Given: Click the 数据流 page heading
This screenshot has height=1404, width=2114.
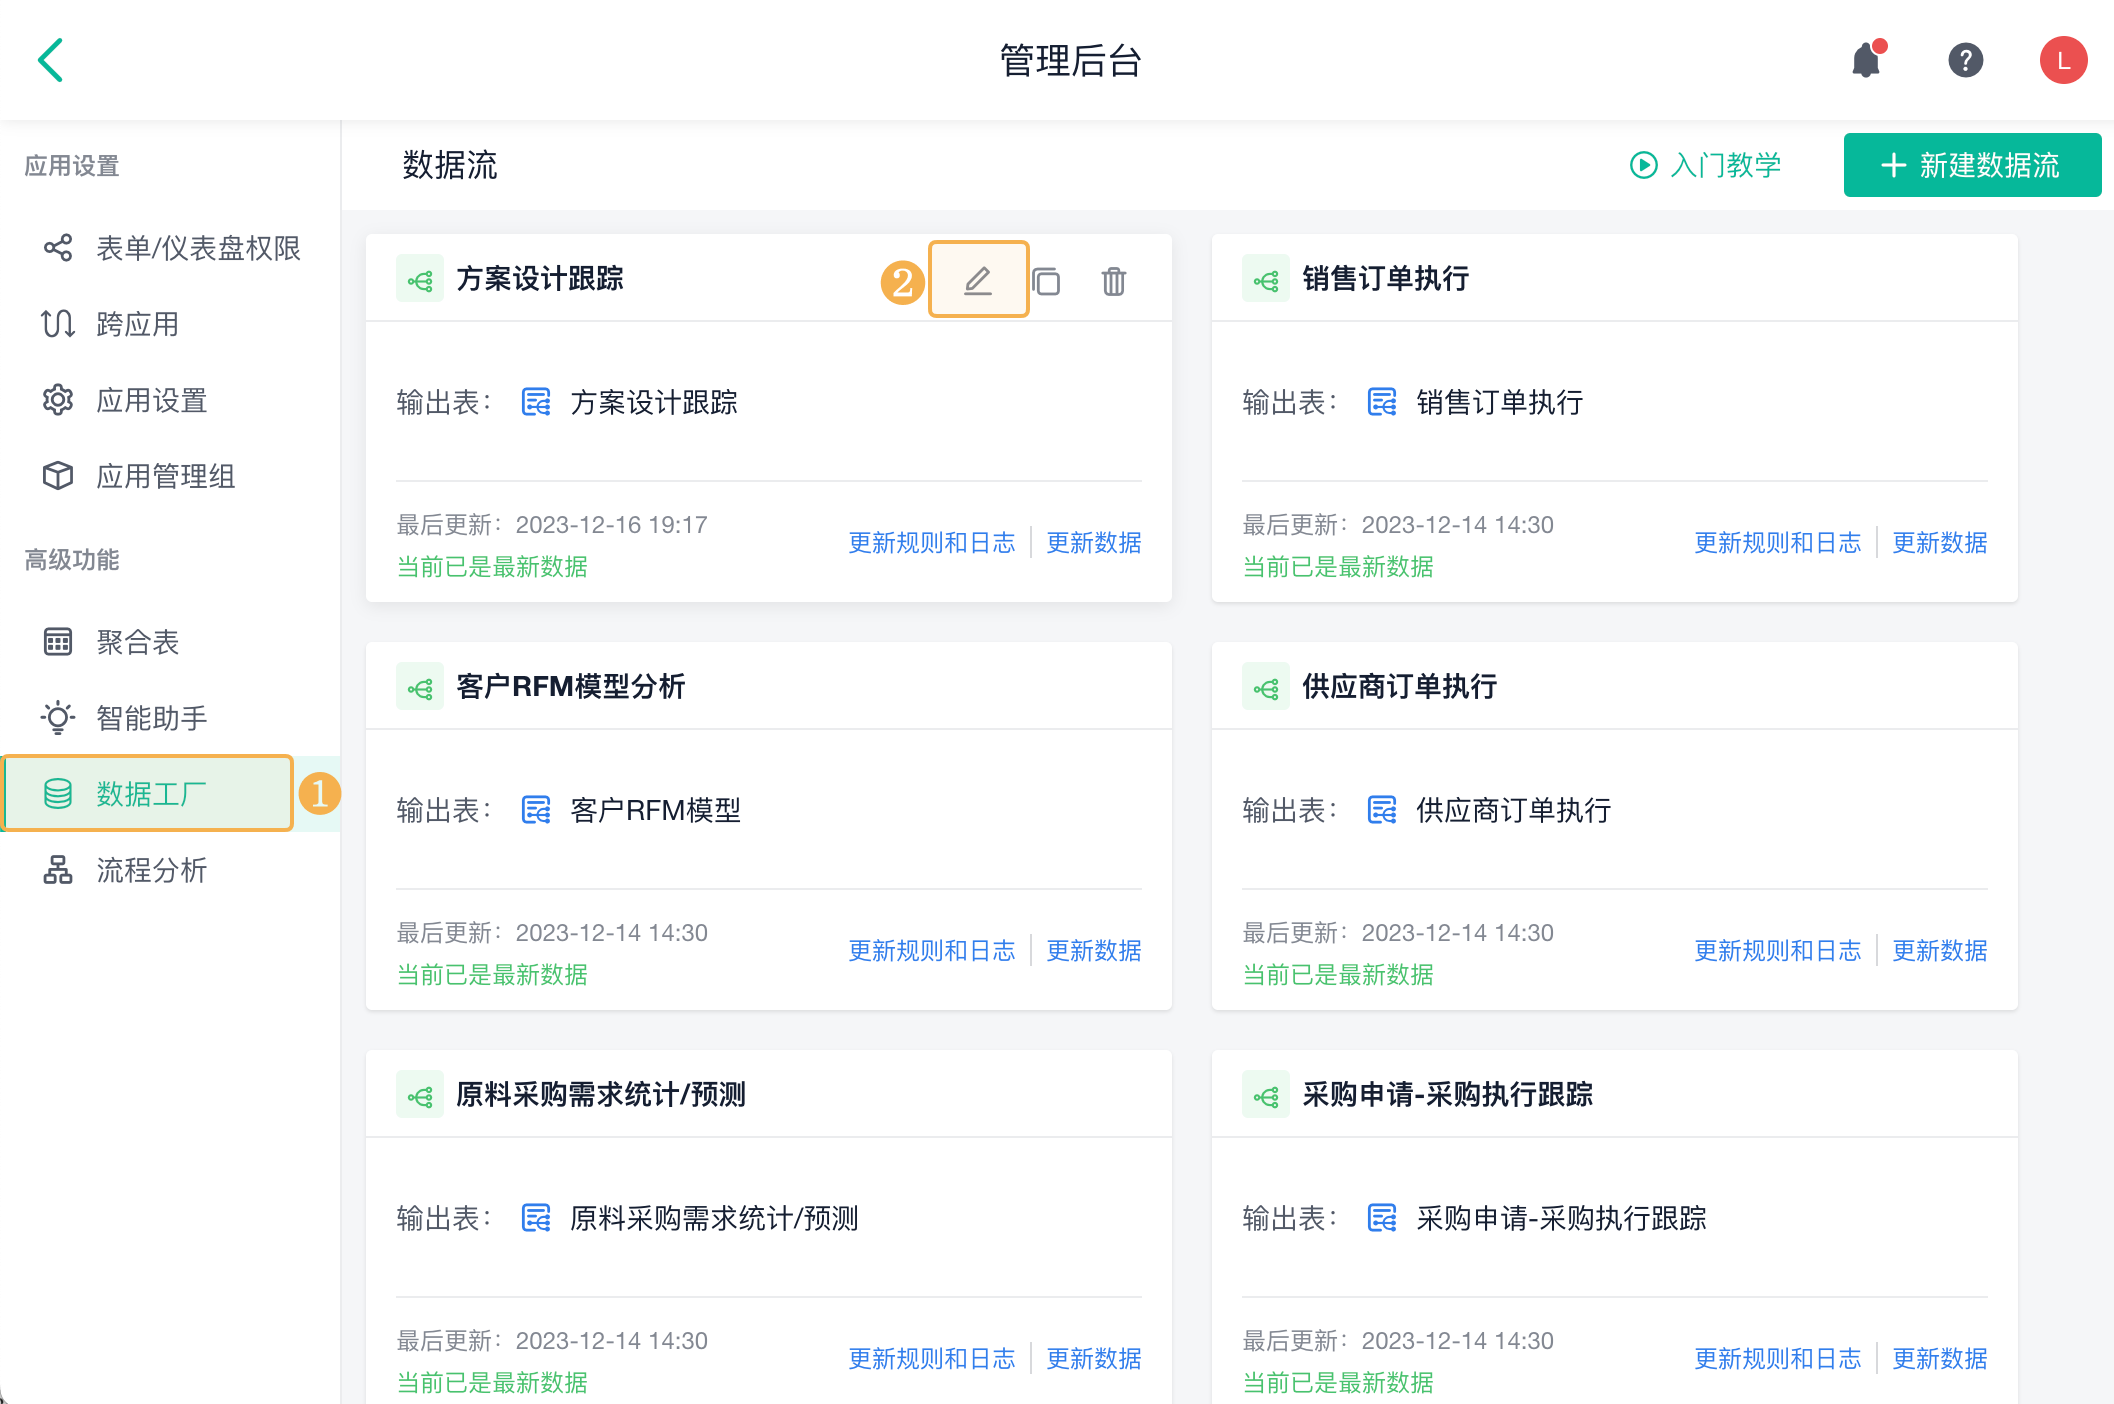Looking at the screenshot, I should click(x=450, y=165).
